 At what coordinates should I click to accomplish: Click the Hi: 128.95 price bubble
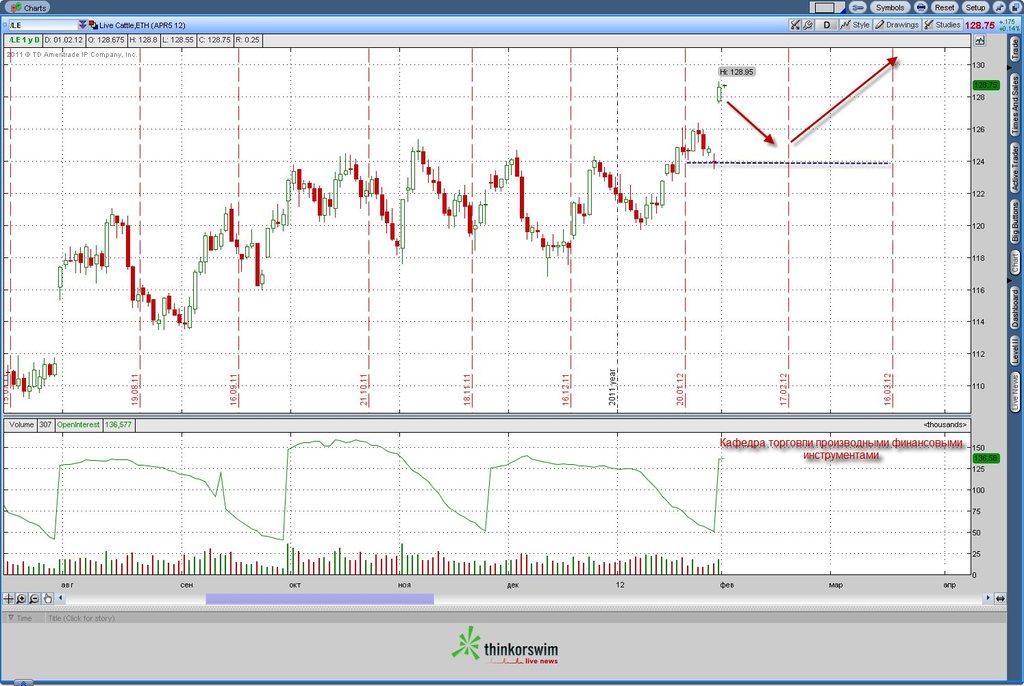point(737,72)
